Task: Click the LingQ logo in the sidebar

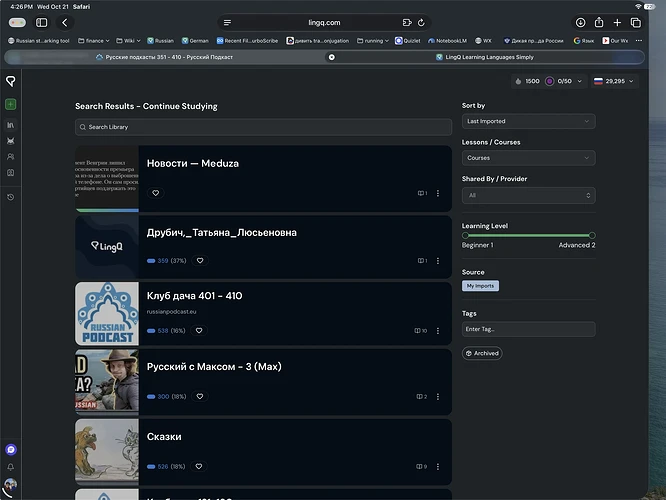Action: tap(11, 81)
